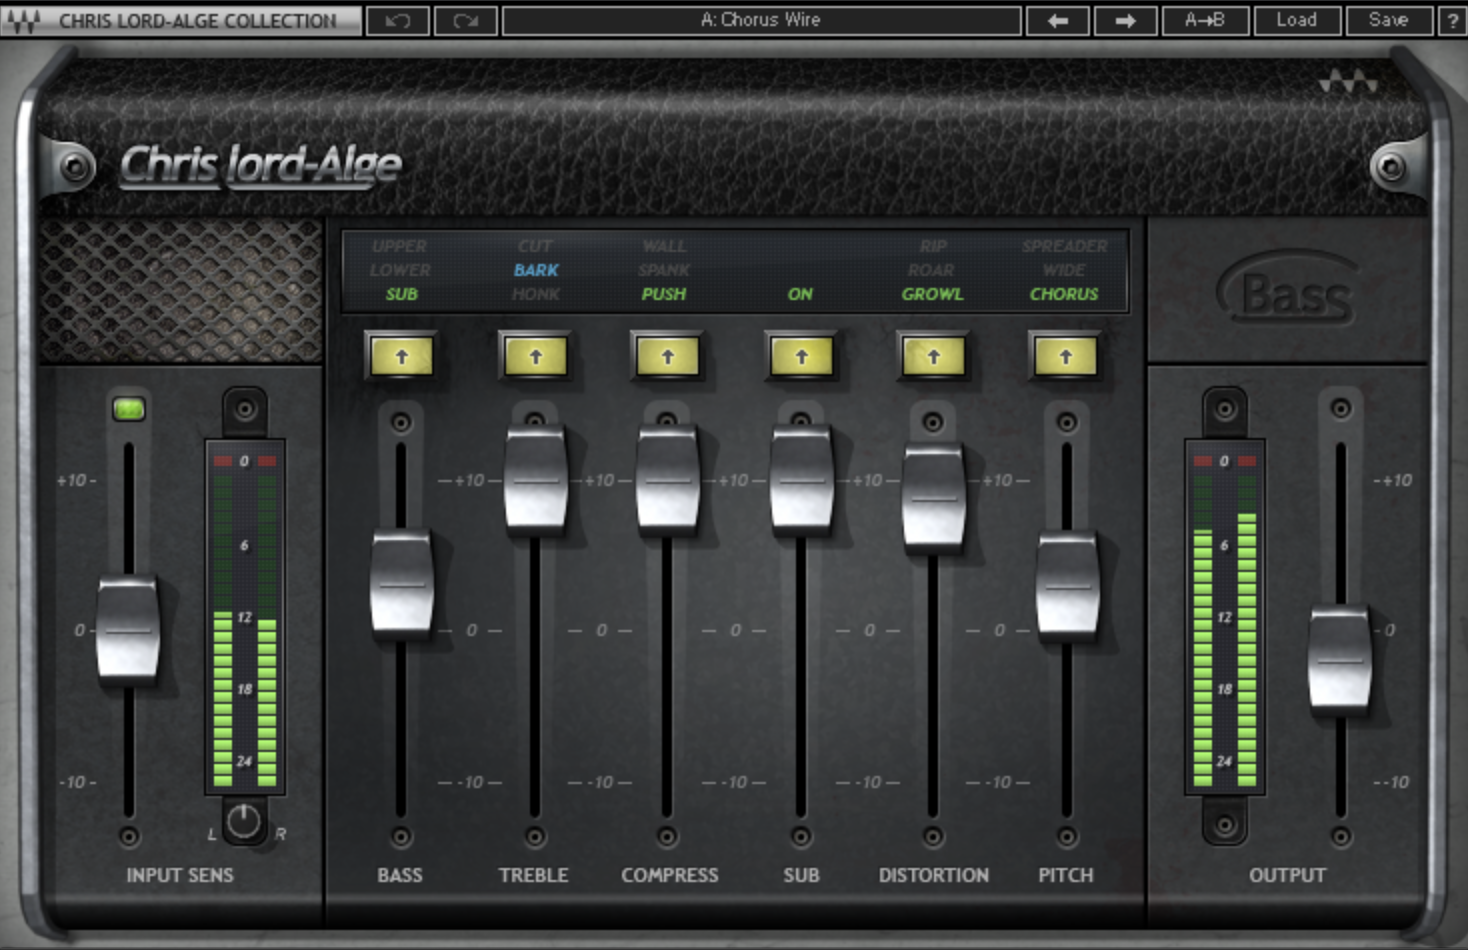This screenshot has width=1468, height=950.
Task: Toggle the green input sensitivity LED
Action: pos(129,409)
